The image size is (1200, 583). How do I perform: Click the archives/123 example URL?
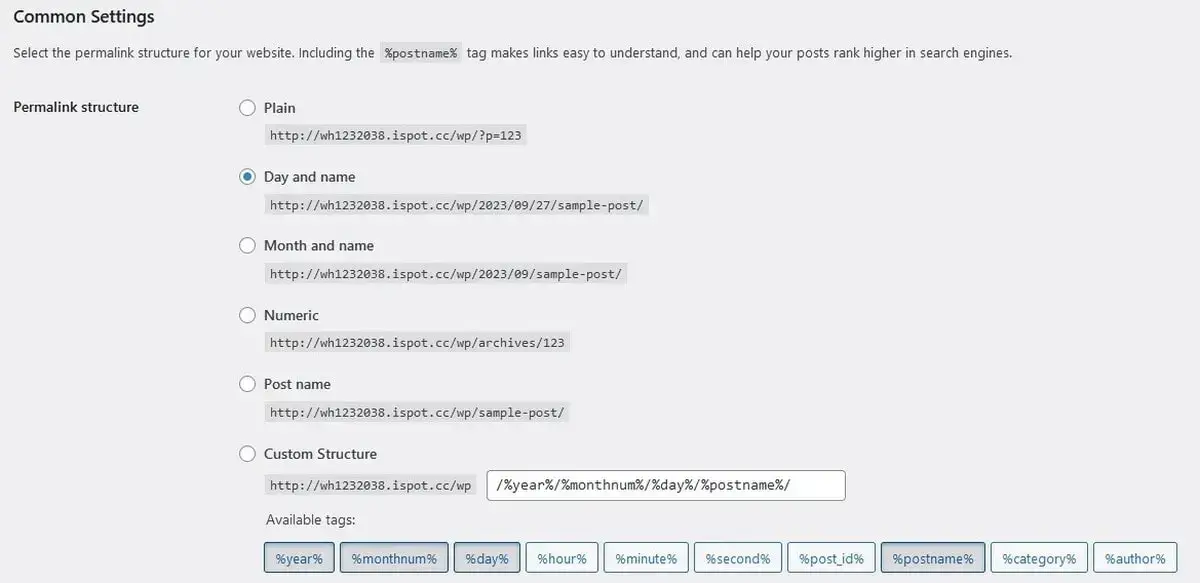tap(417, 343)
